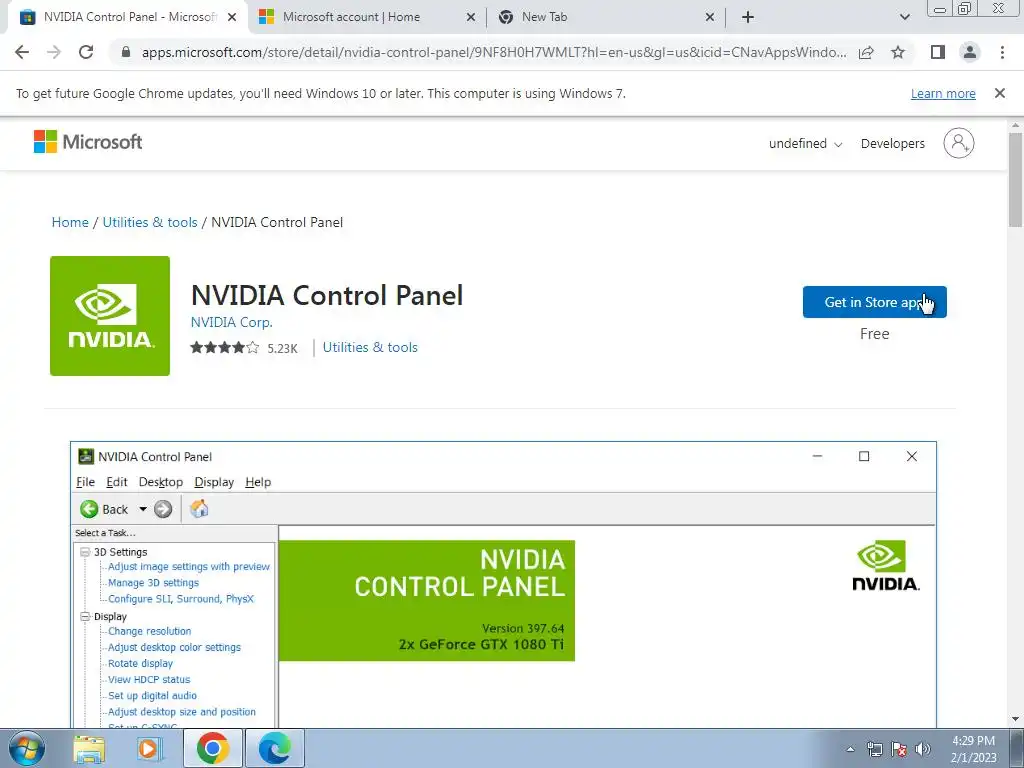Go to Home breadcrumb
Viewport: 1024px width, 768px height.
tap(70, 222)
